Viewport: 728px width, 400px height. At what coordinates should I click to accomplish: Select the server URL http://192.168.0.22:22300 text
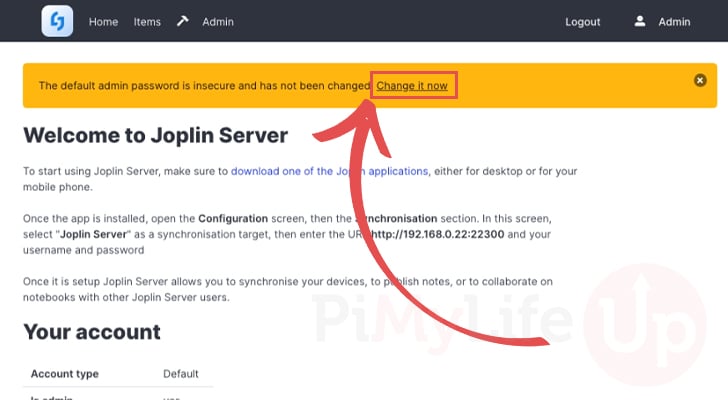(x=437, y=234)
